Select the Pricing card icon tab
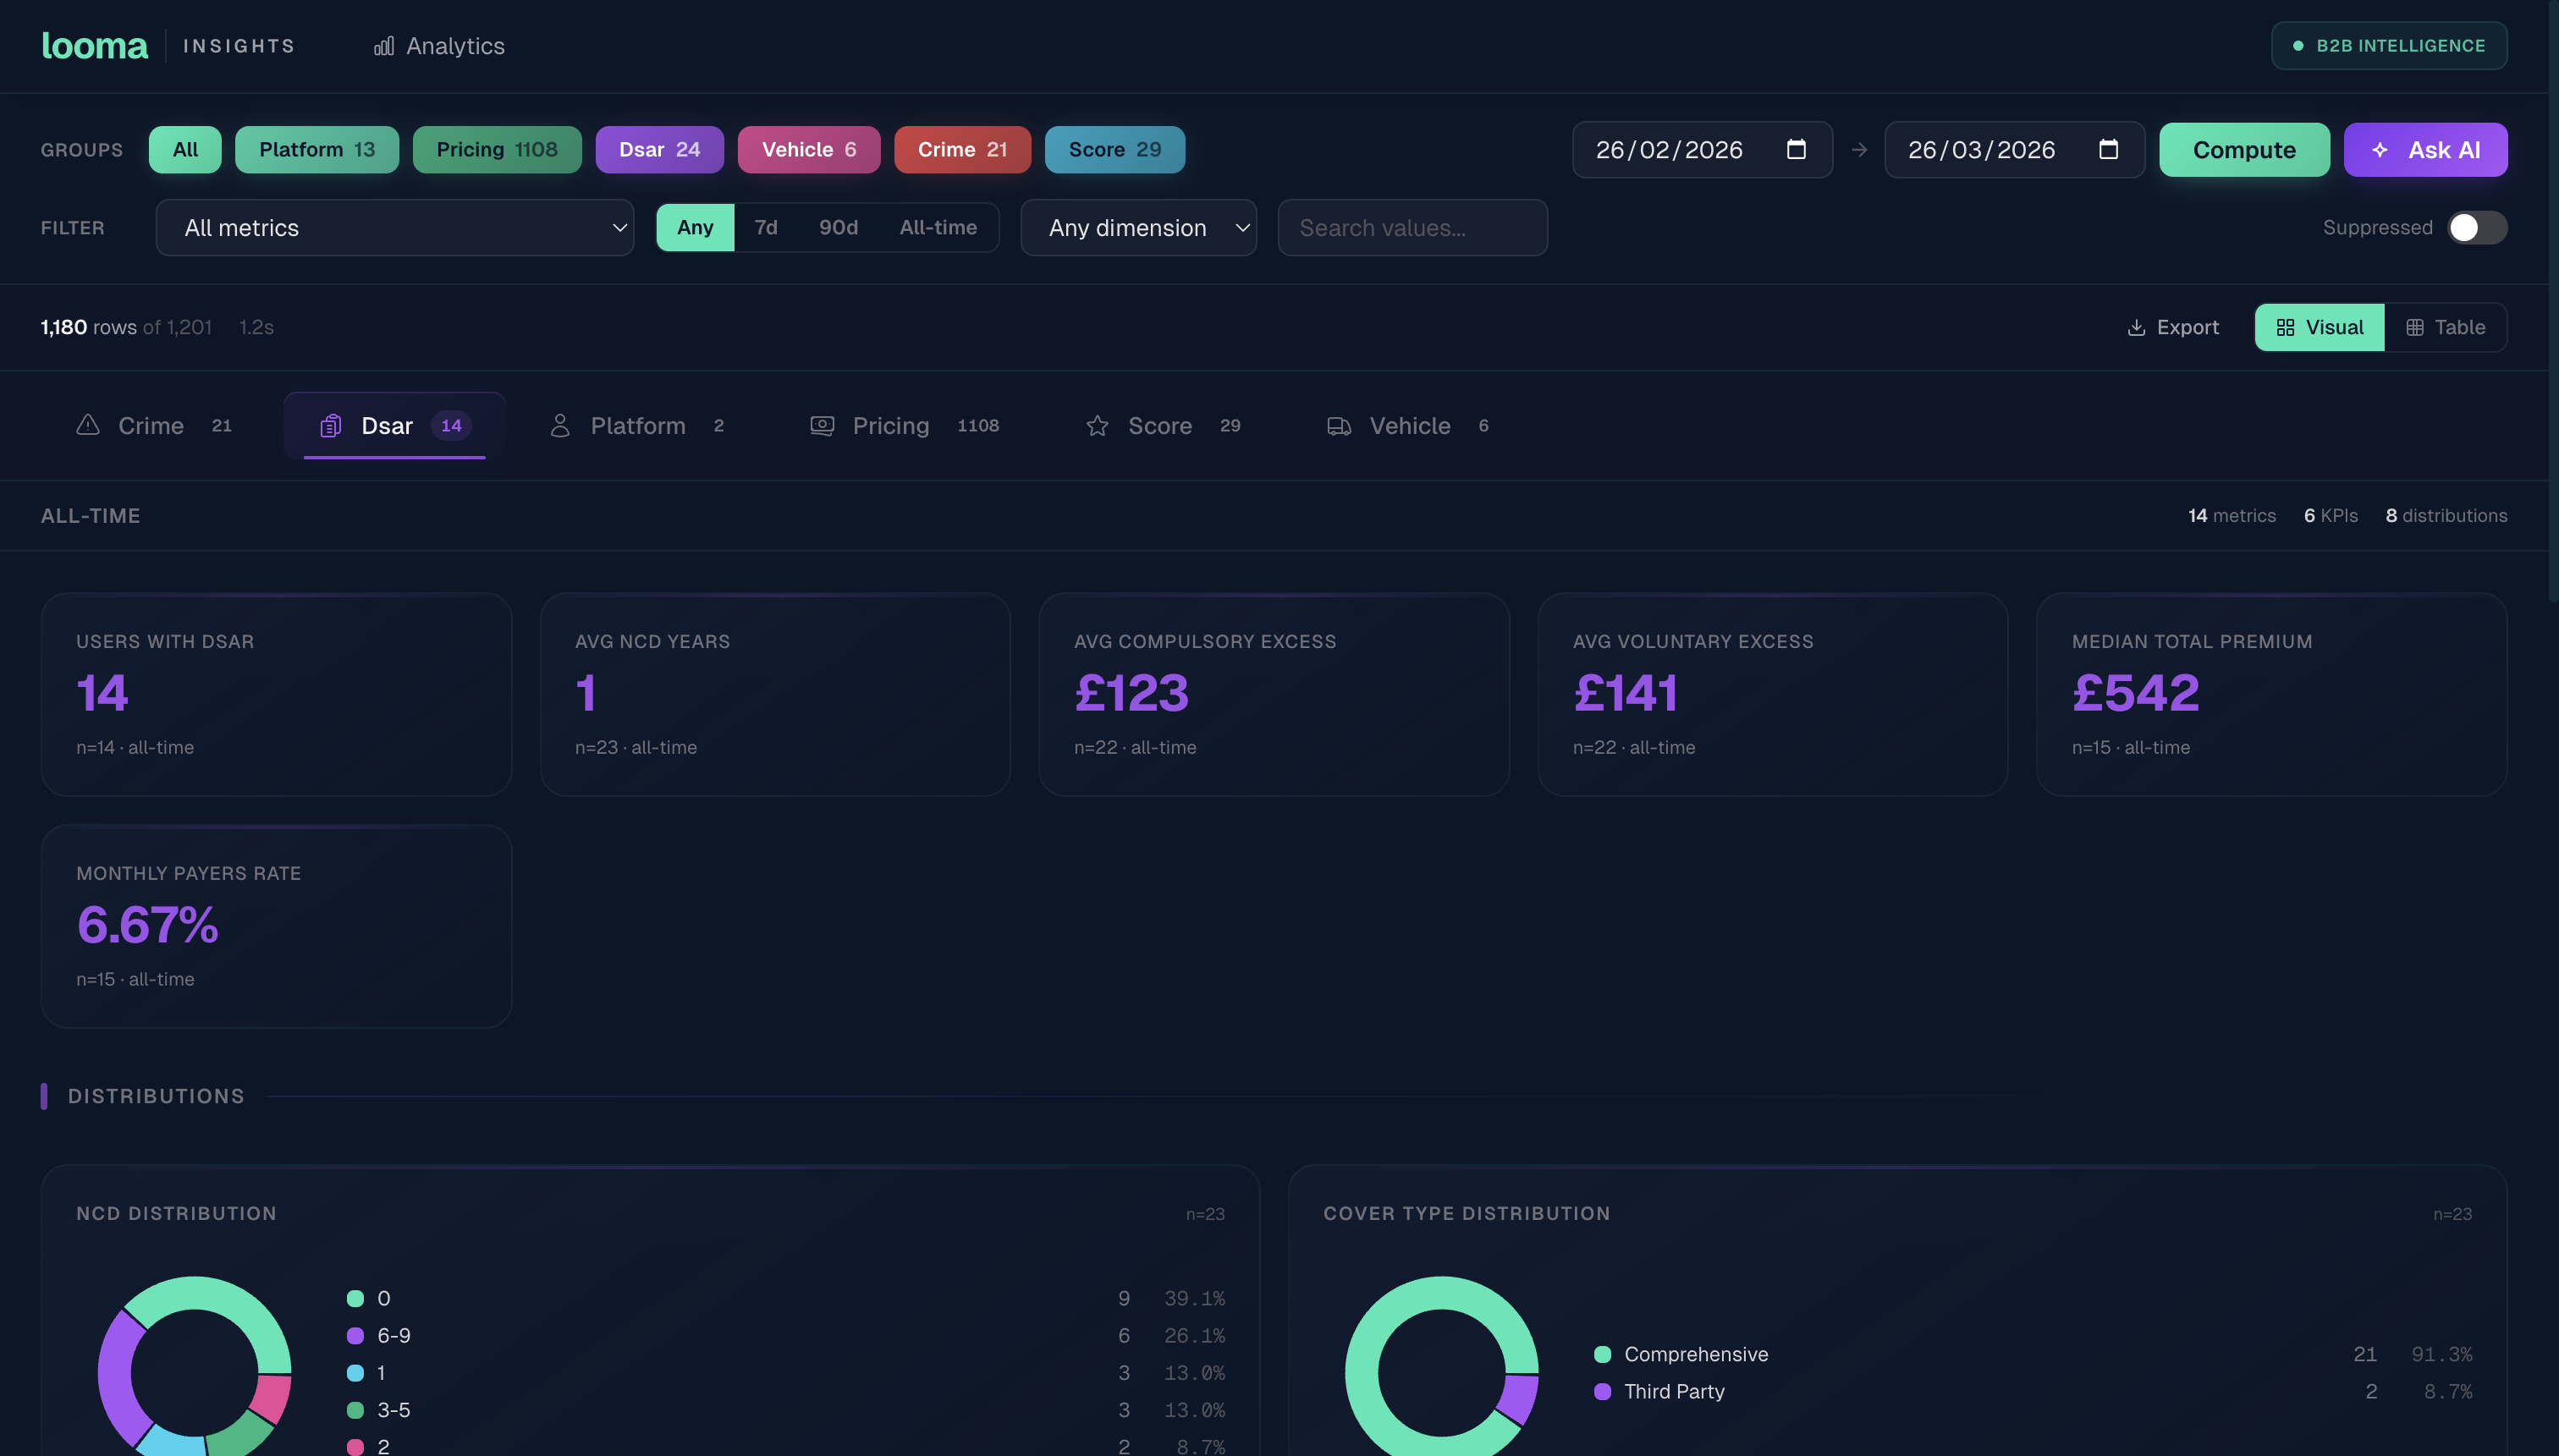 (x=822, y=425)
